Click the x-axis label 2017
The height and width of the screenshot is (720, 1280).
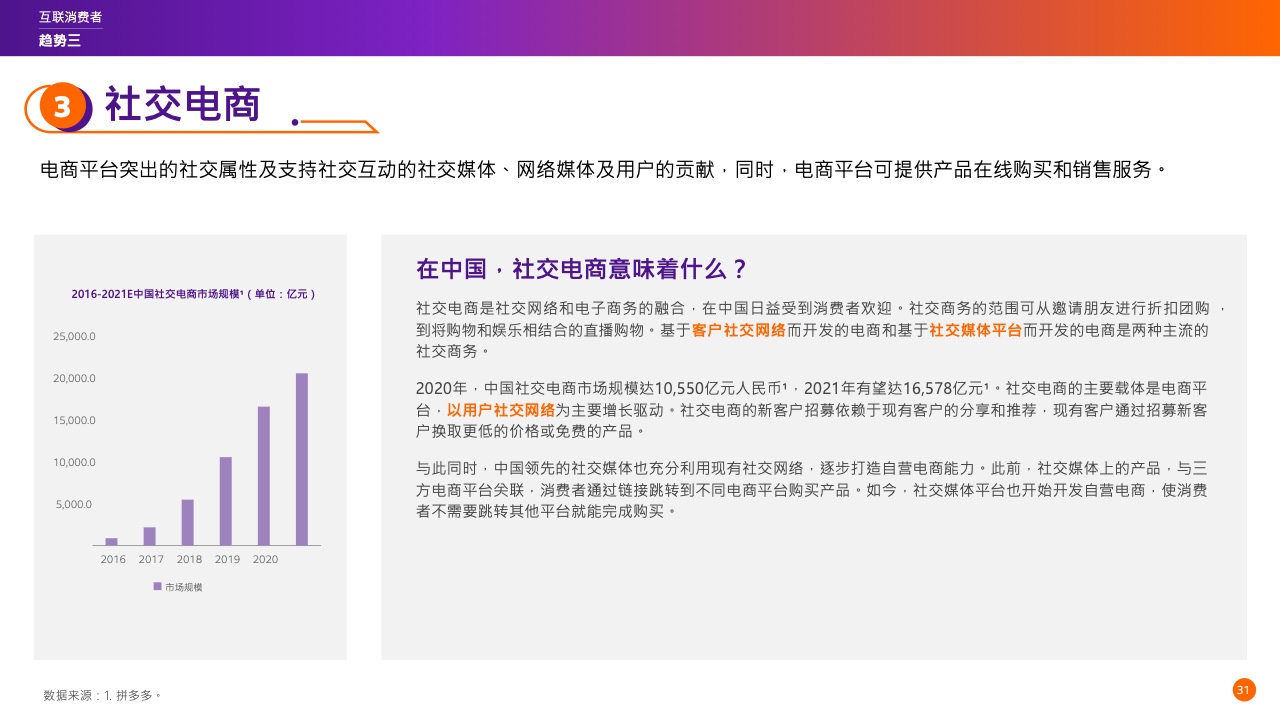pos(151,559)
